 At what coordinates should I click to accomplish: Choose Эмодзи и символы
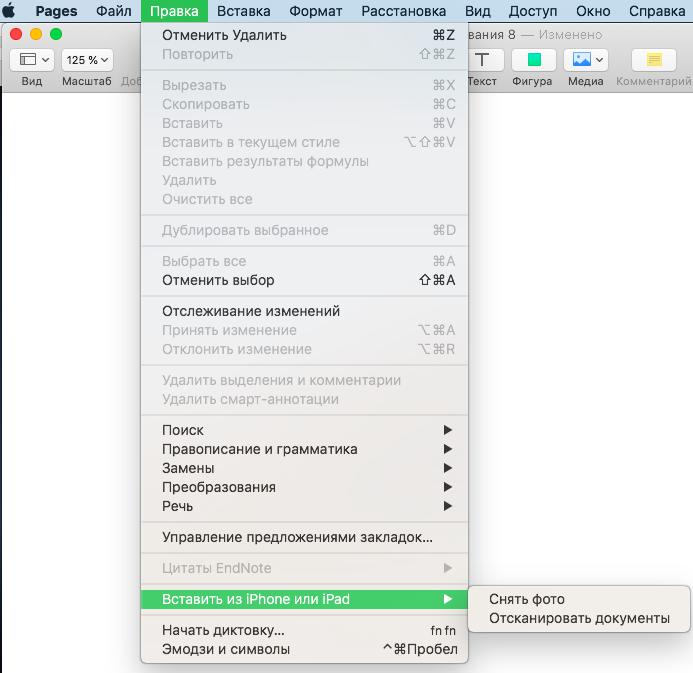pos(304,649)
